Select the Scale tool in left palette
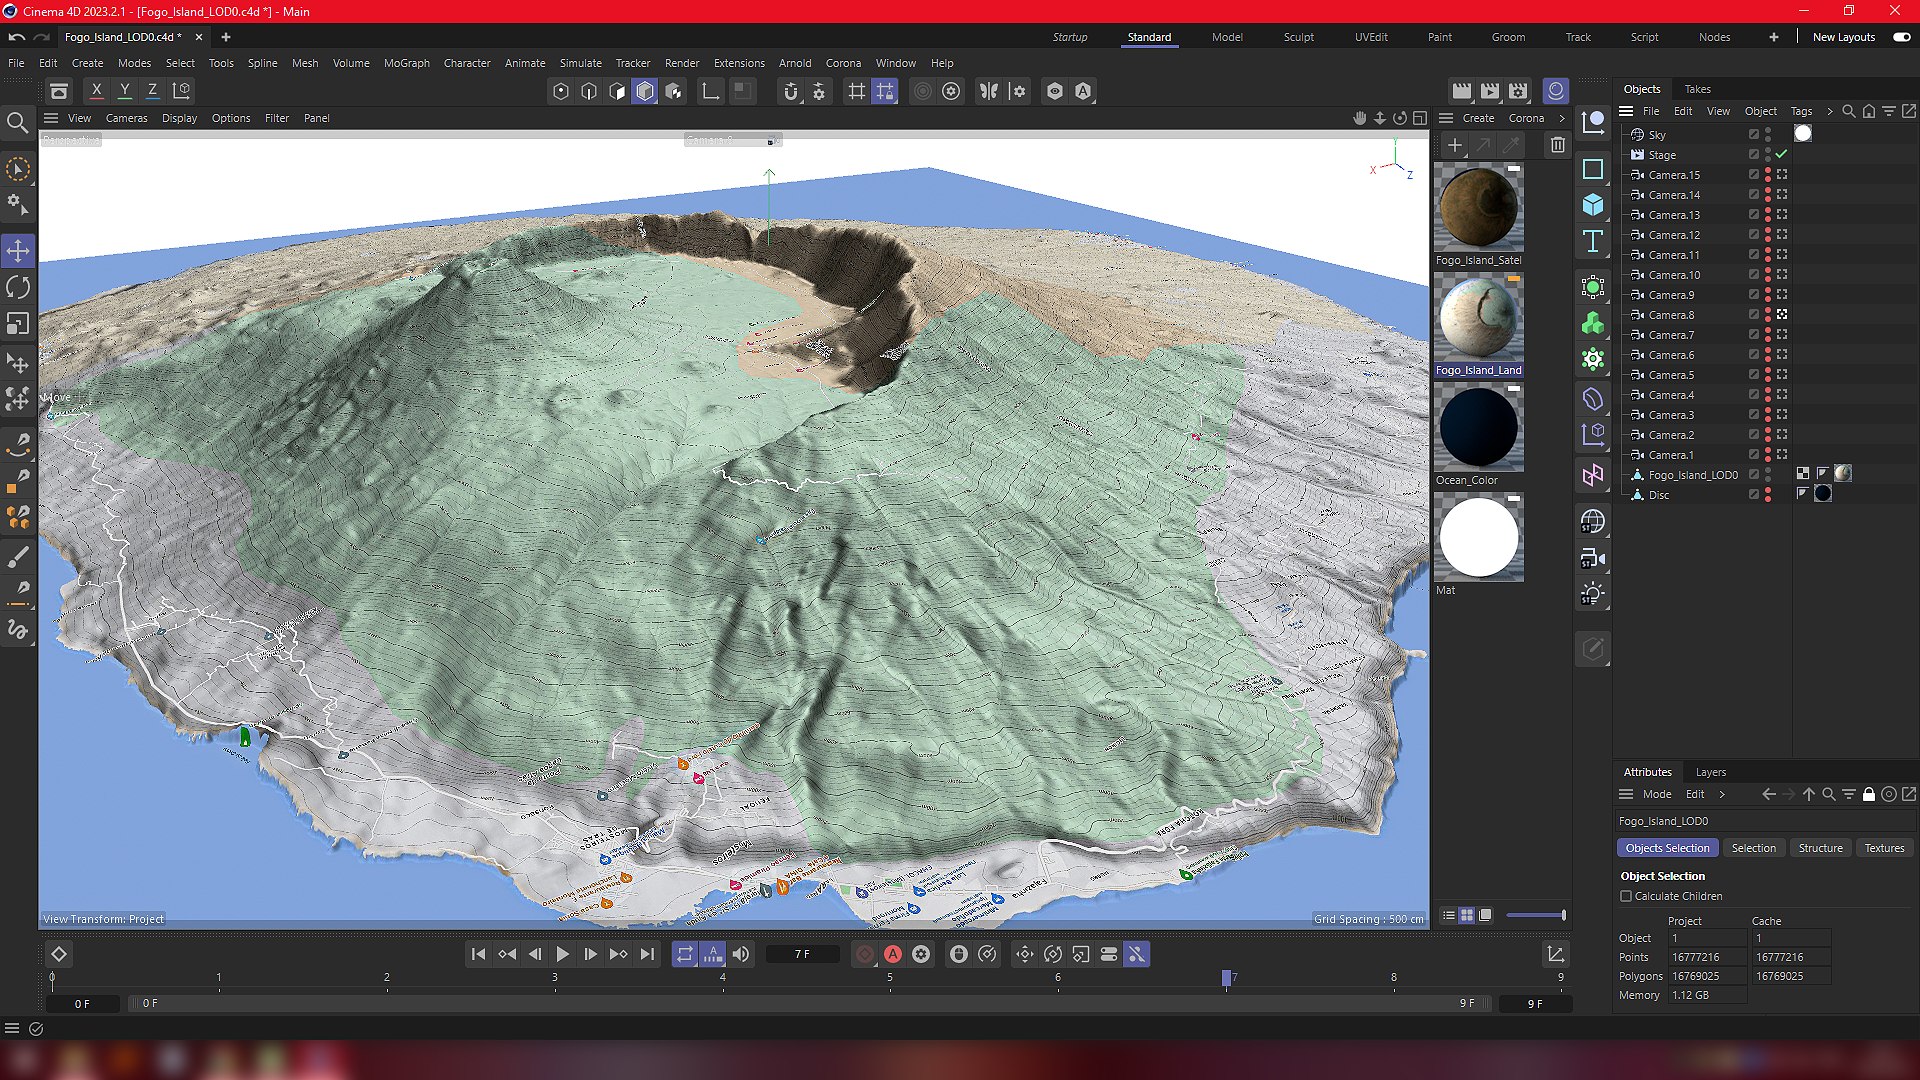The width and height of the screenshot is (1920, 1080). (18, 324)
